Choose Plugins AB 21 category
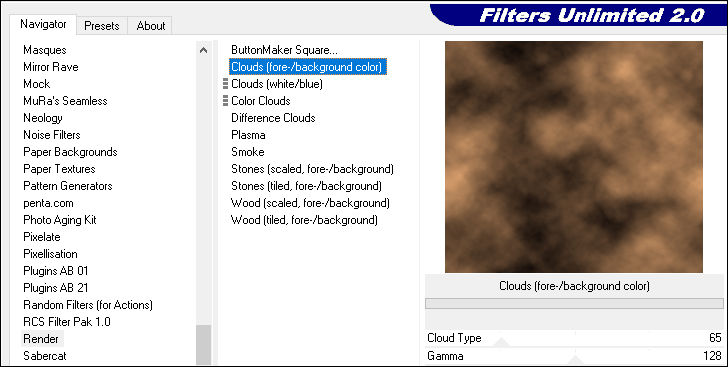This screenshot has height=367, width=728. pos(55,288)
